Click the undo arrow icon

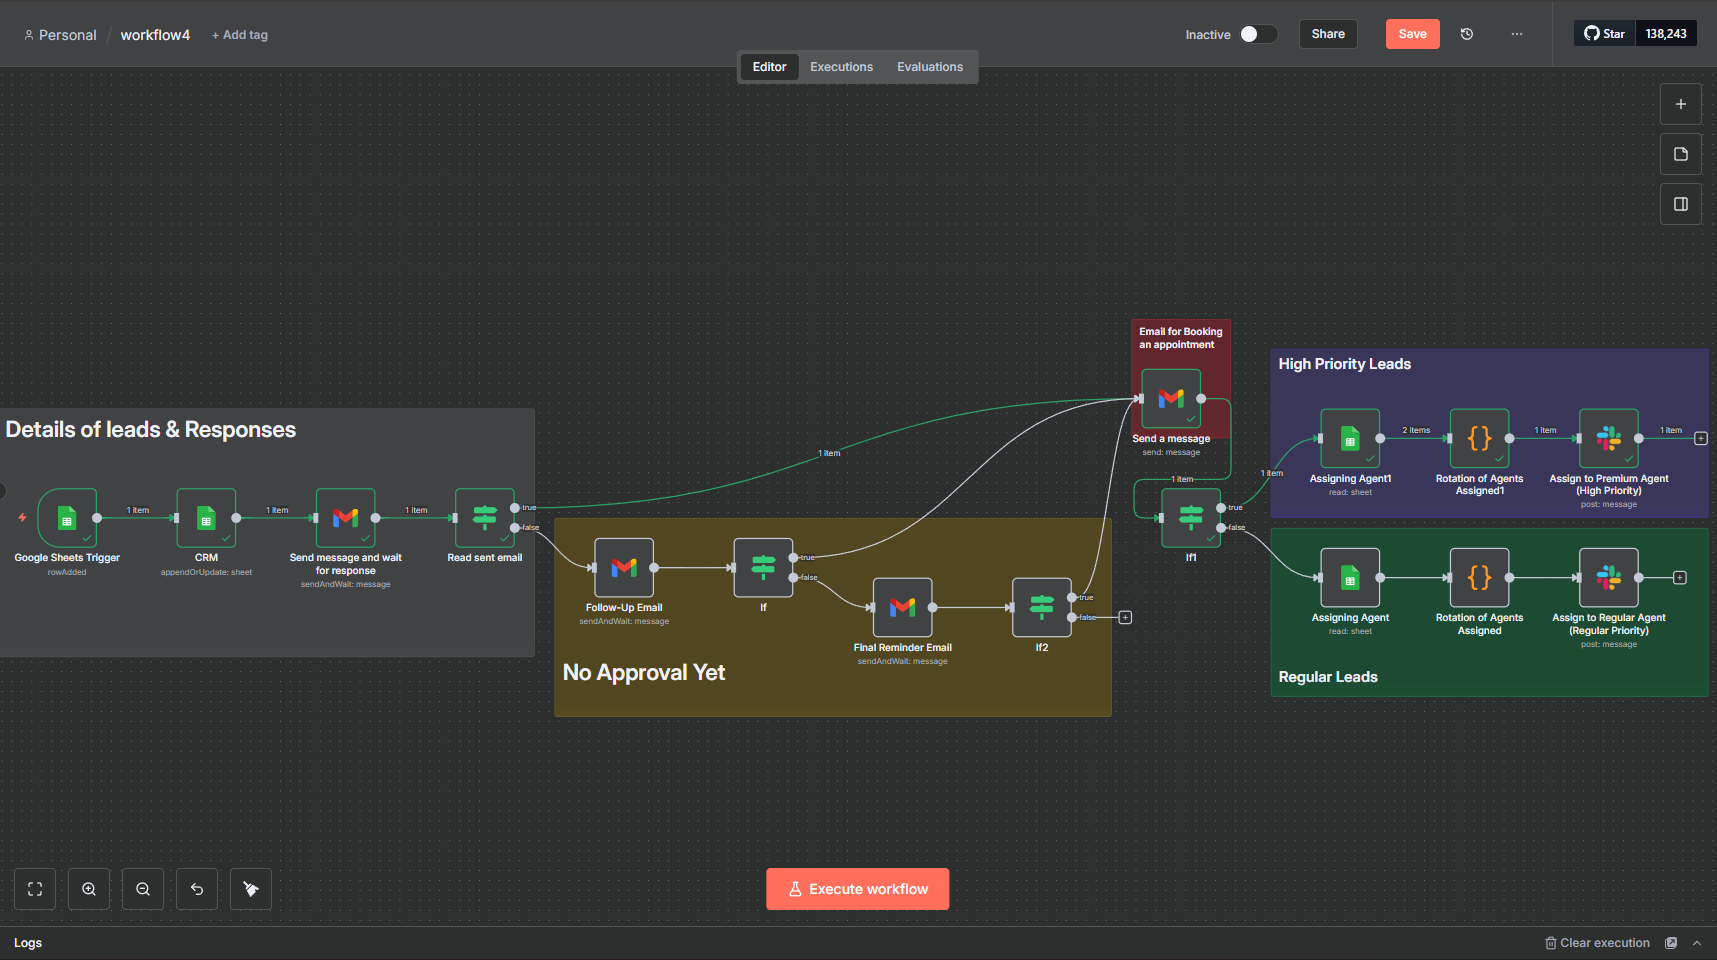pos(196,888)
